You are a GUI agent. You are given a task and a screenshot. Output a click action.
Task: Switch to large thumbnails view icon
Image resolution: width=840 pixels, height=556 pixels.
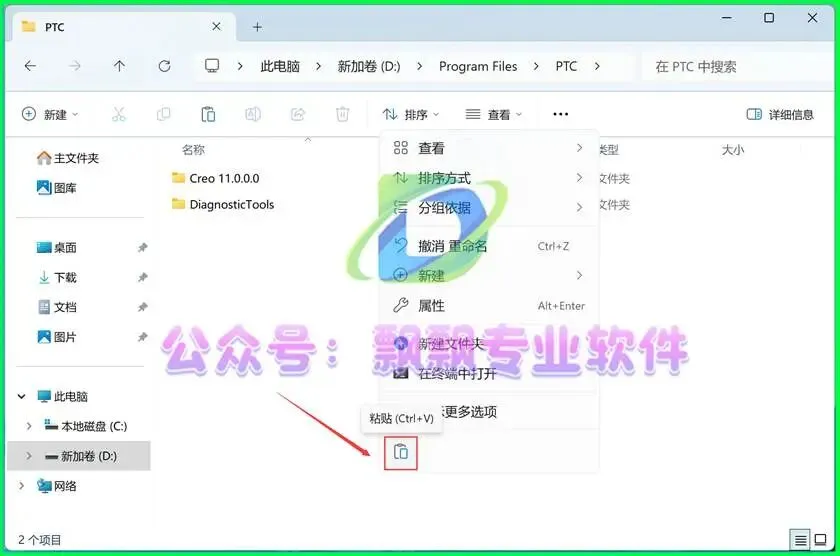(x=820, y=540)
